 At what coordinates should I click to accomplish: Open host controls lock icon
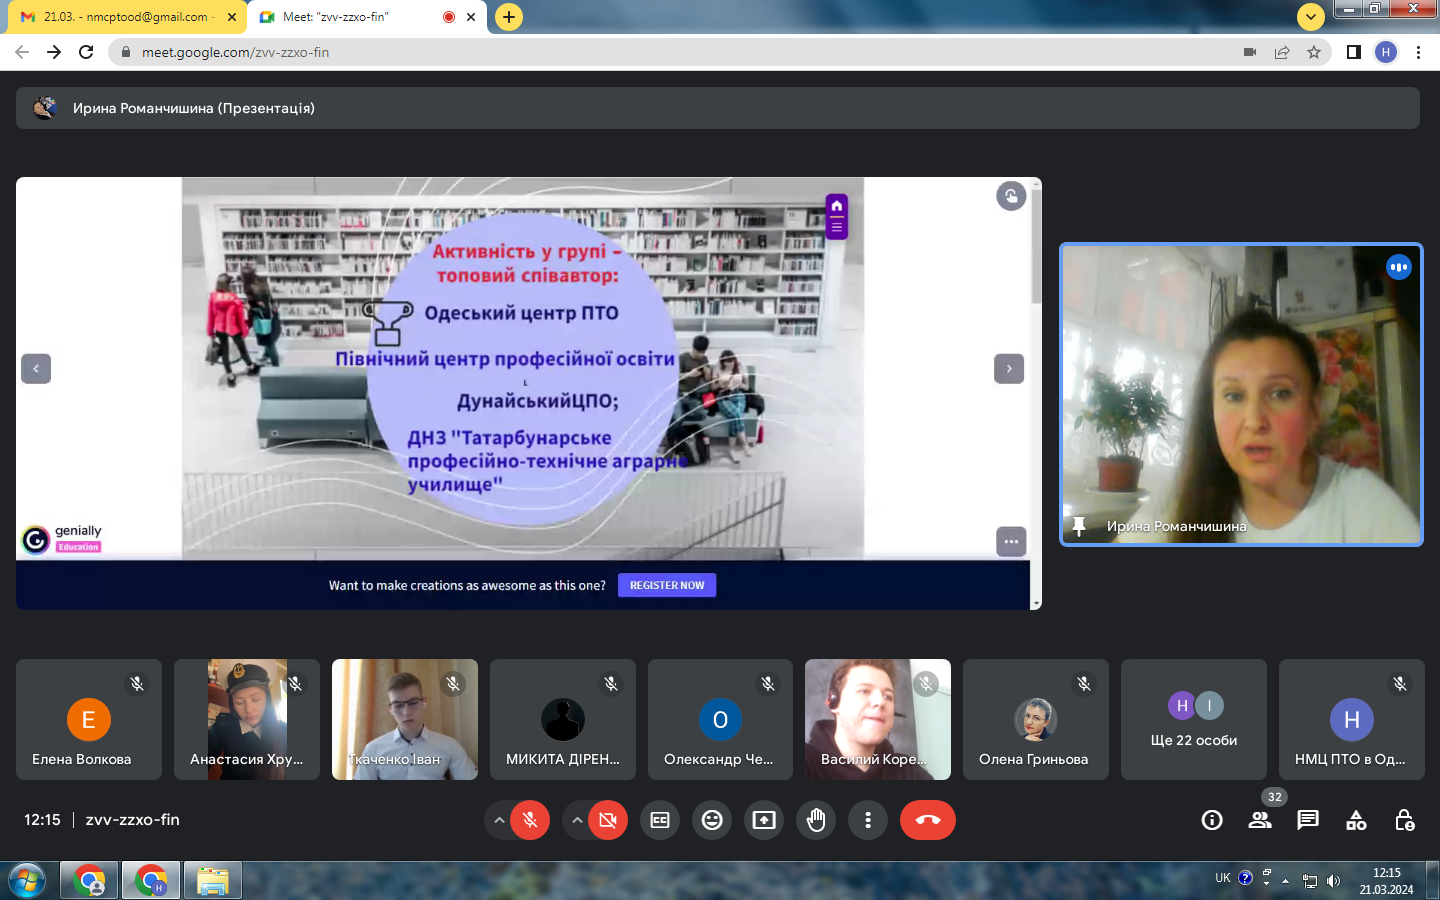1404,820
